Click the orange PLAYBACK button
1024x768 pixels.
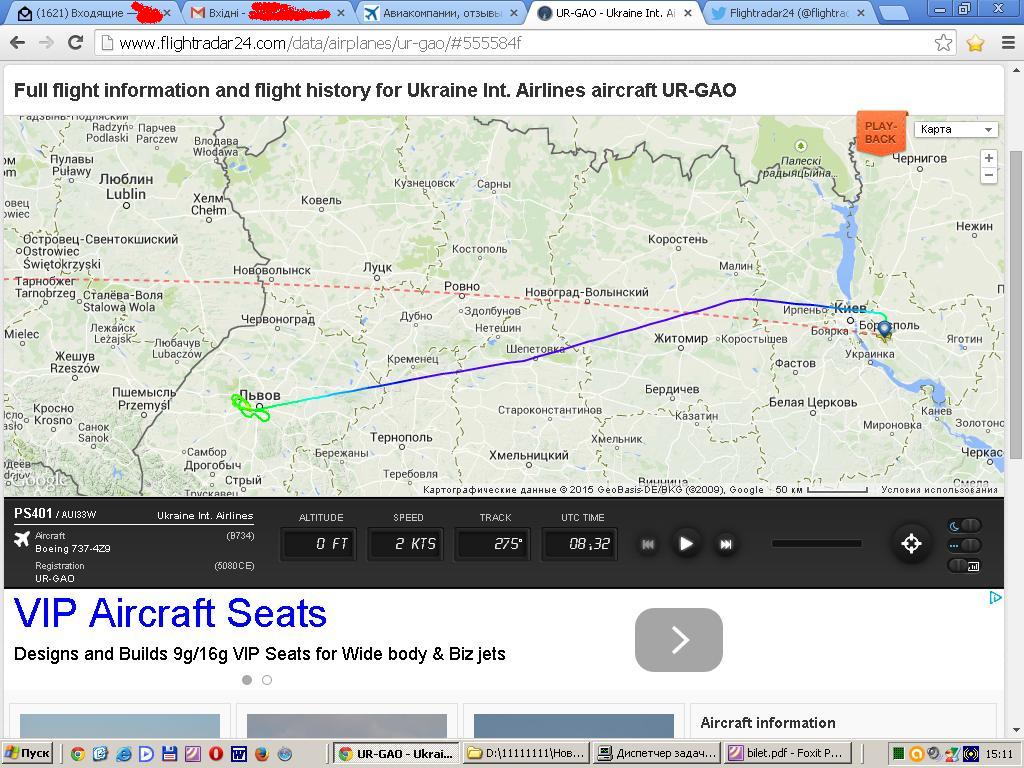[x=880, y=132]
